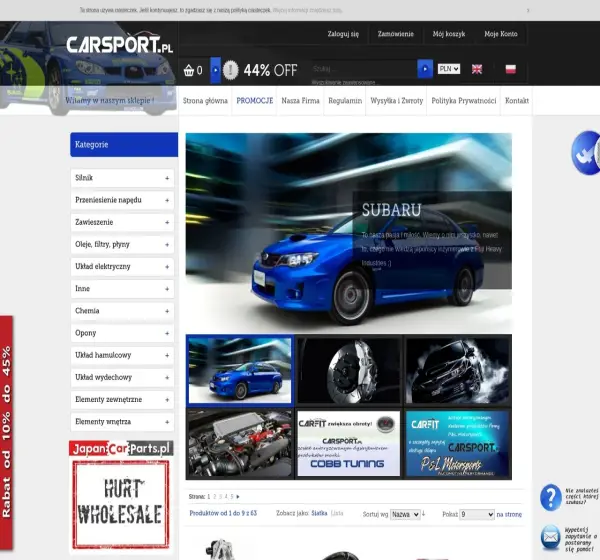The height and width of the screenshot is (560, 600).
Task: Open the Kontakt menu item
Action: tap(517, 101)
